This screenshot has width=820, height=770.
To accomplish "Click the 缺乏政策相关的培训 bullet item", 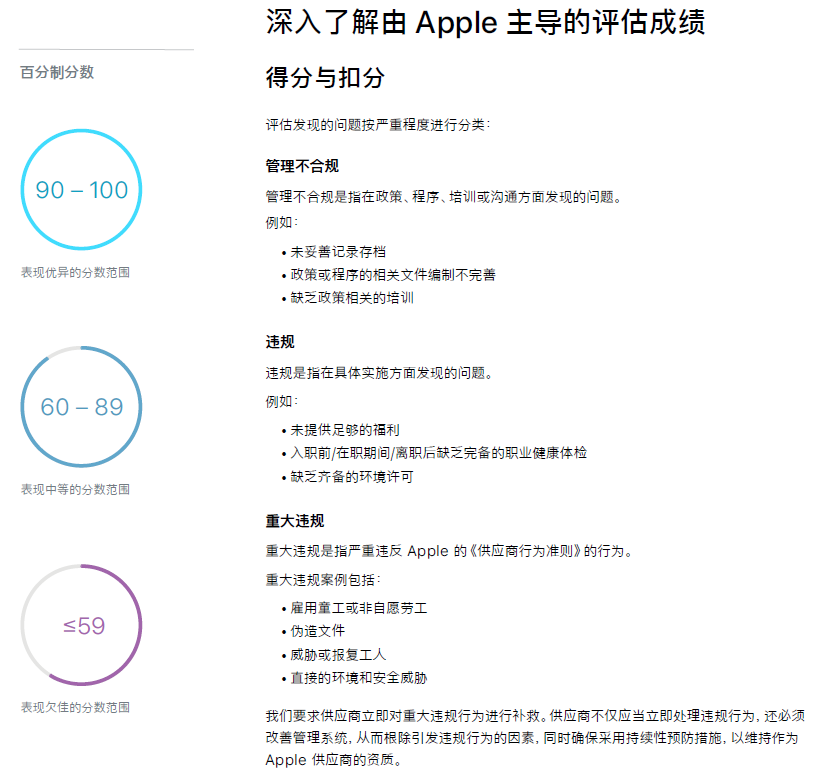I will [352, 297].
